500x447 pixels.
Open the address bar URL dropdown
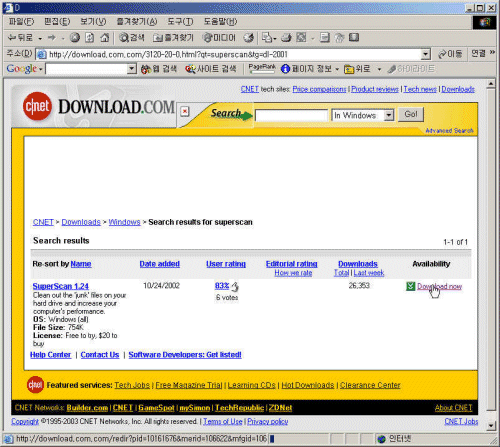pyautogui.click(x=425, y=54)
